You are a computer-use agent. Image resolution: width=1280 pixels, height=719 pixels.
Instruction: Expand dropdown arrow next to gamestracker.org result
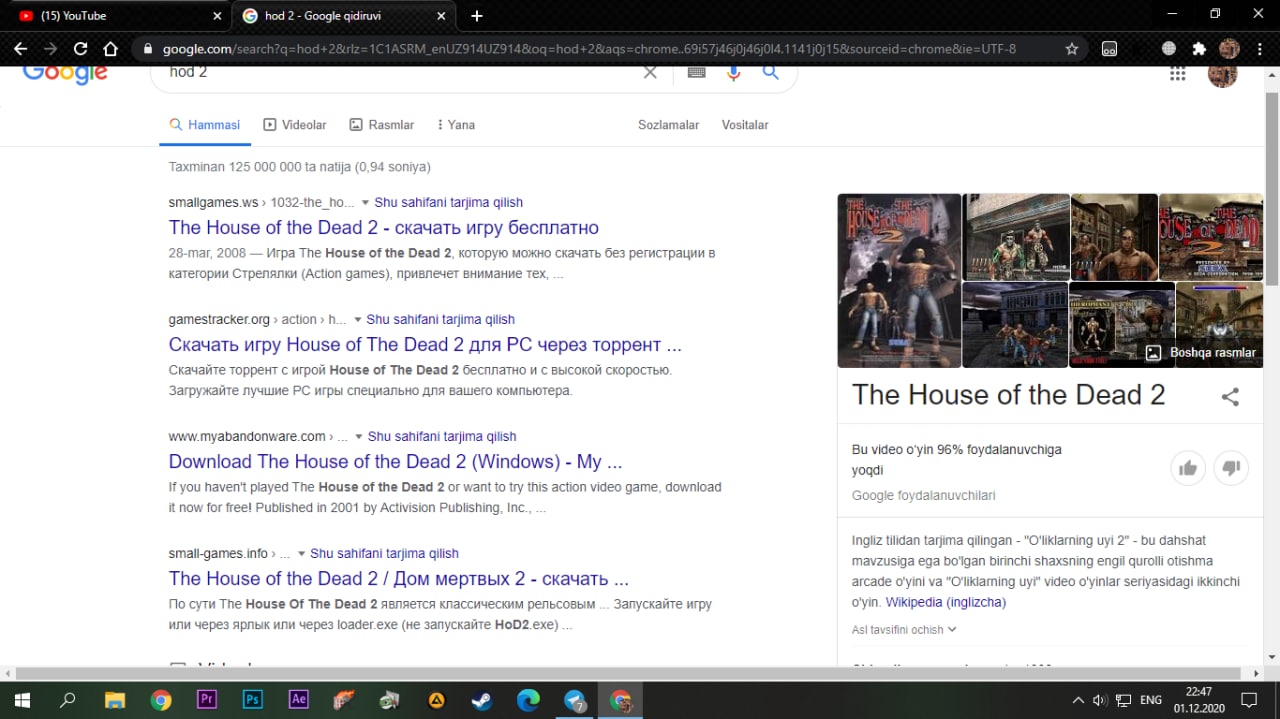coord(357,320)
